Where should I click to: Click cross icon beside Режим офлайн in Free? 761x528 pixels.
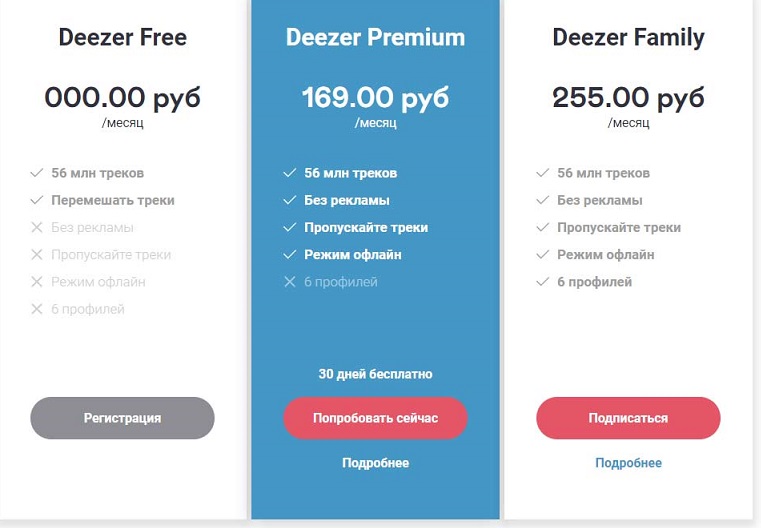pyautogui.click(x=37, y=281)
